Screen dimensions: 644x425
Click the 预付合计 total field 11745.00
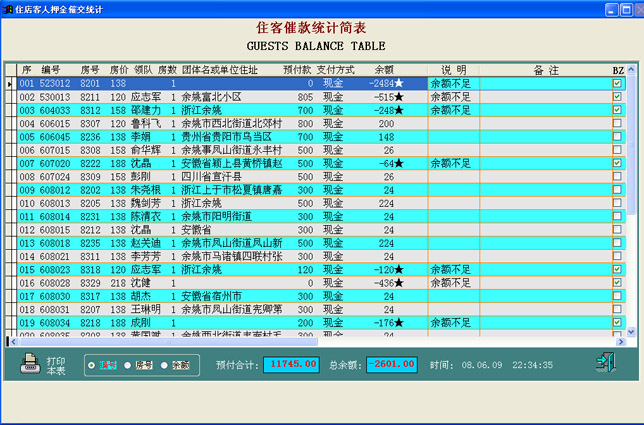click(292, 365)
